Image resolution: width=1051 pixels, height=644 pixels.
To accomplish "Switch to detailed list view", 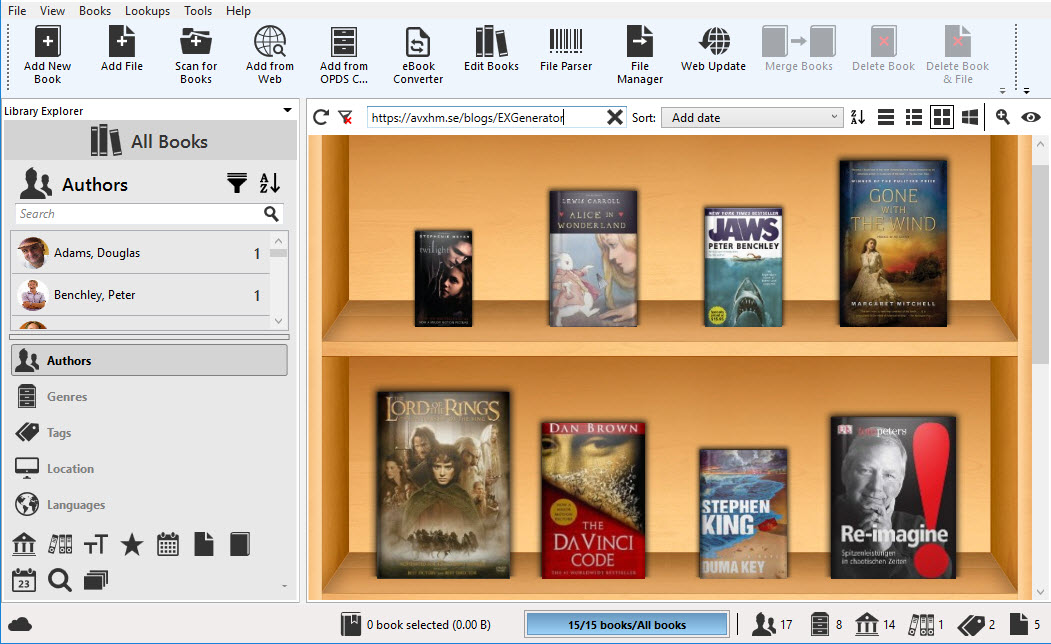I will pos(914,117).
